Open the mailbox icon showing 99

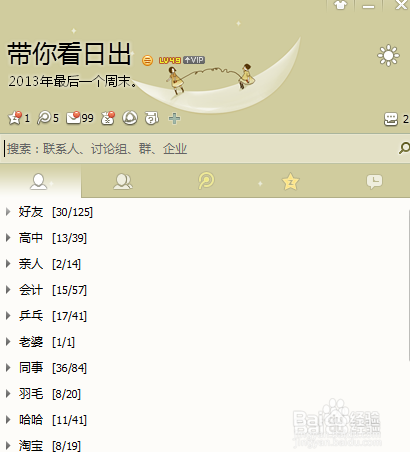pyautogui.click(x=73, y=118)
